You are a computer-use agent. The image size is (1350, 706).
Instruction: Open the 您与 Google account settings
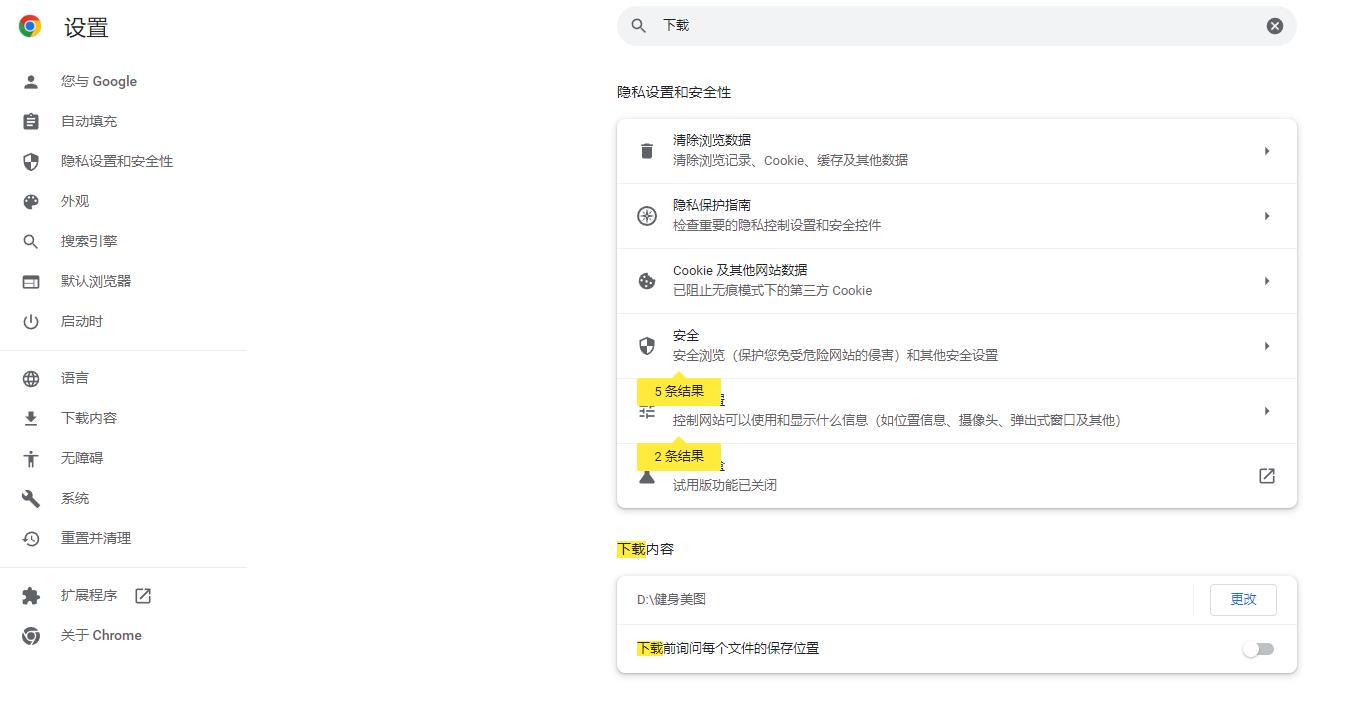point(98,81)
